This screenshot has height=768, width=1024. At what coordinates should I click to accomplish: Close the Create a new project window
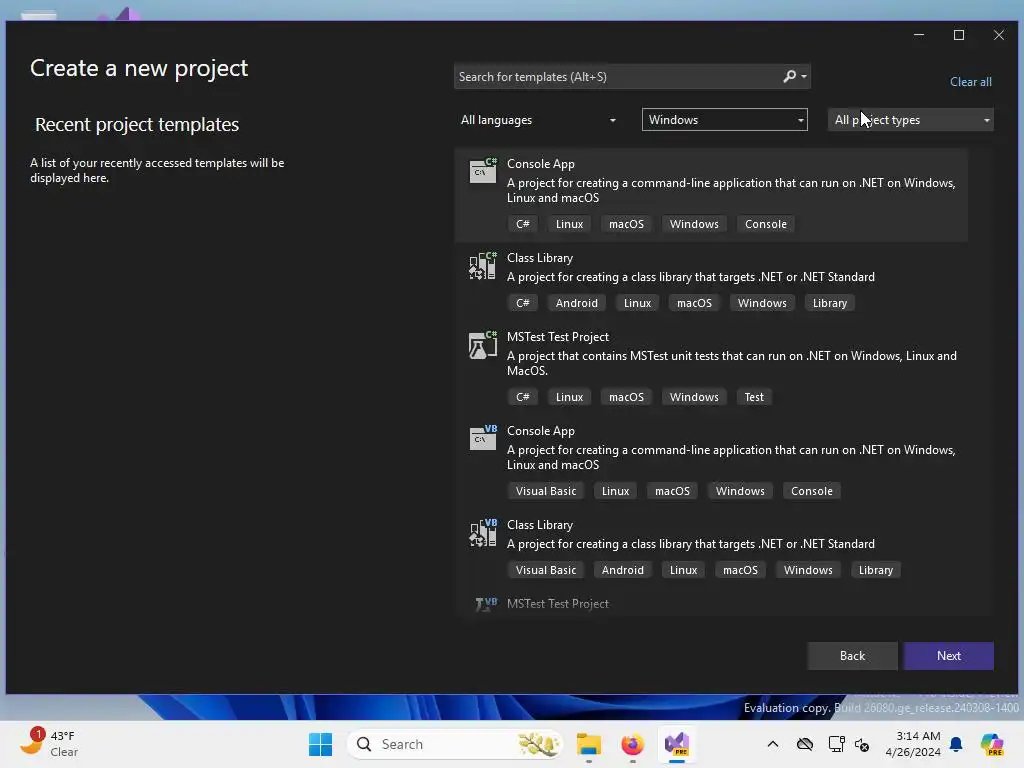pyautogui.click(x=999, y=35)
